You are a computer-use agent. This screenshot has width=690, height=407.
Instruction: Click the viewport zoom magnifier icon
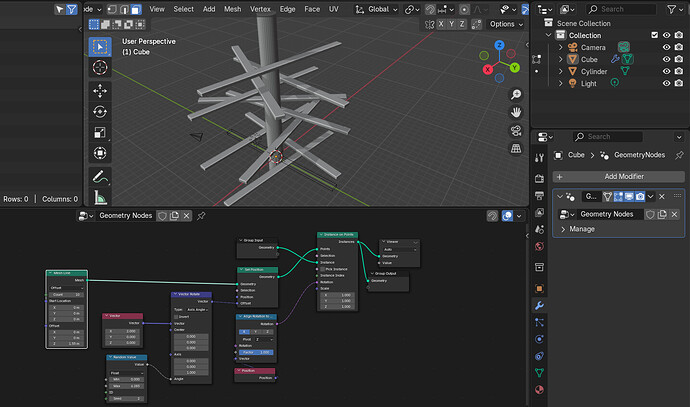[516, 94]
